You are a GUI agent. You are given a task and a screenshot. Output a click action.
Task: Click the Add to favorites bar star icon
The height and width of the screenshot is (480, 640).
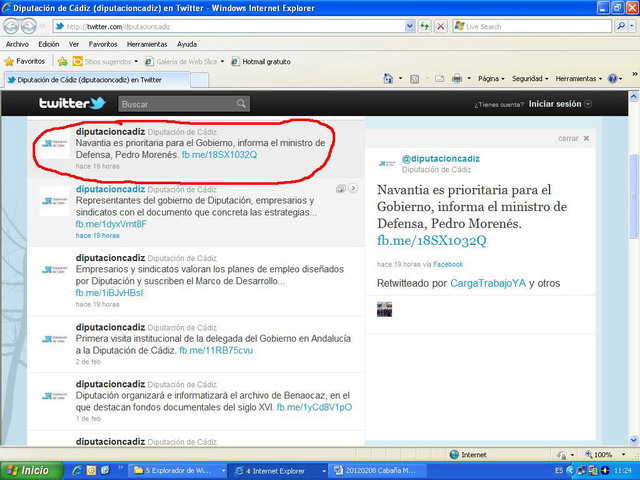[62, 62]
